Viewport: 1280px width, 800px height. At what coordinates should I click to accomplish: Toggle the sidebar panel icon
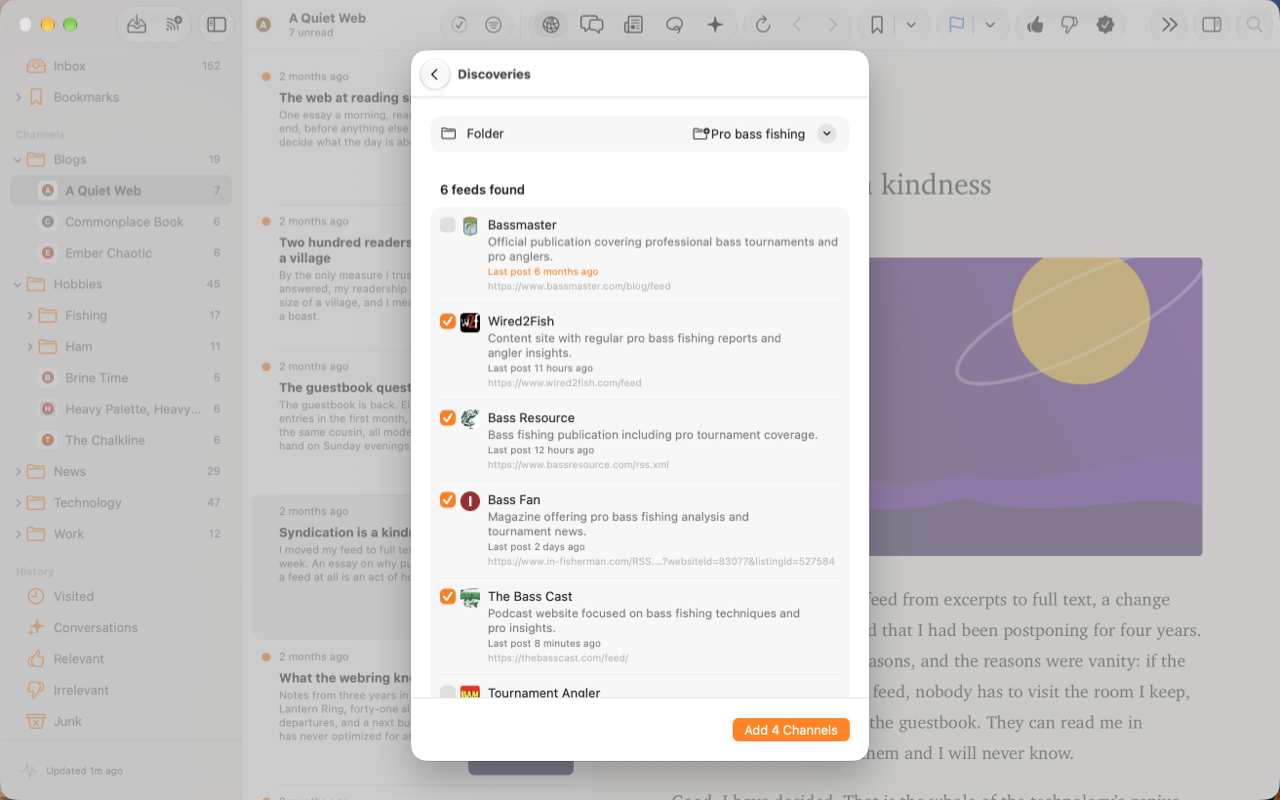pos(216,25)
